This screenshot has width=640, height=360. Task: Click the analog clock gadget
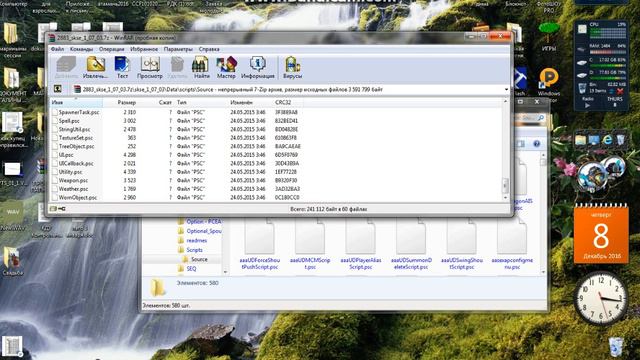600,299
